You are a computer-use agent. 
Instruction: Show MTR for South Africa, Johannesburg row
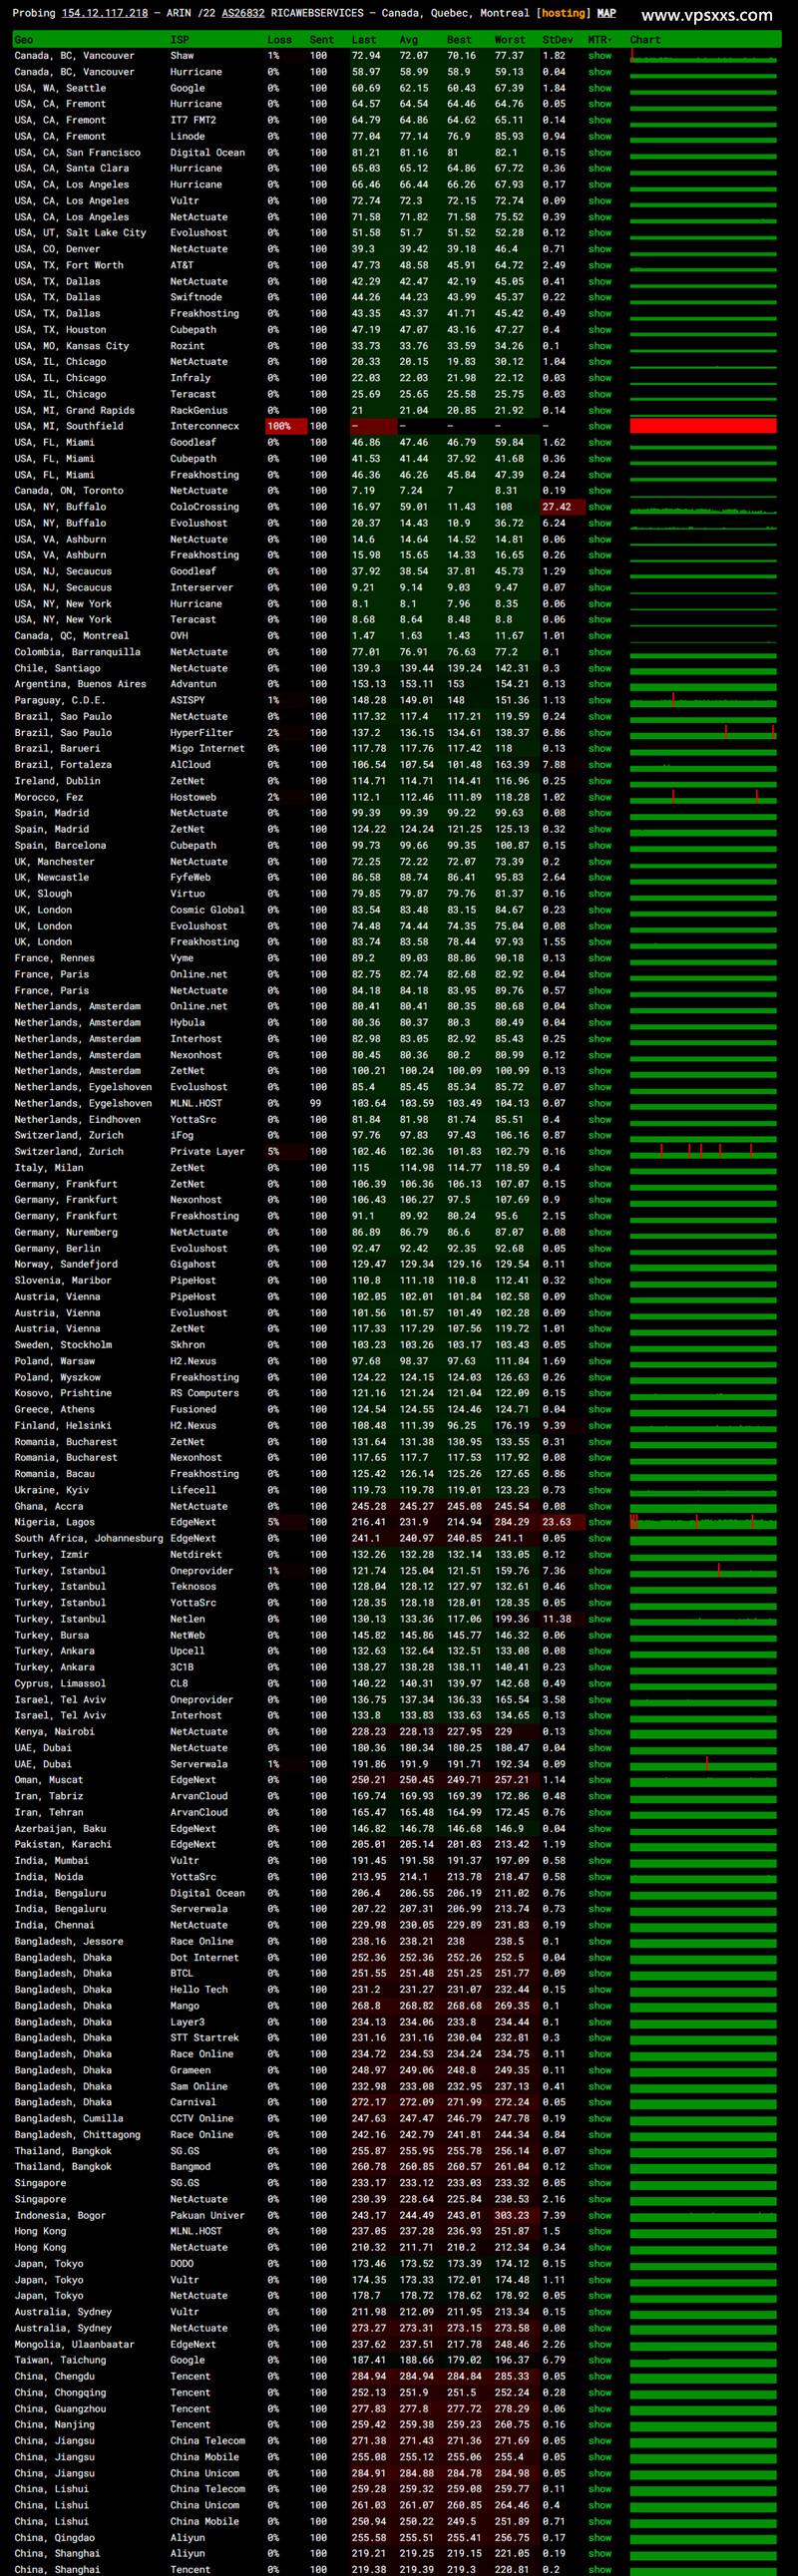tap(600, 1538)
